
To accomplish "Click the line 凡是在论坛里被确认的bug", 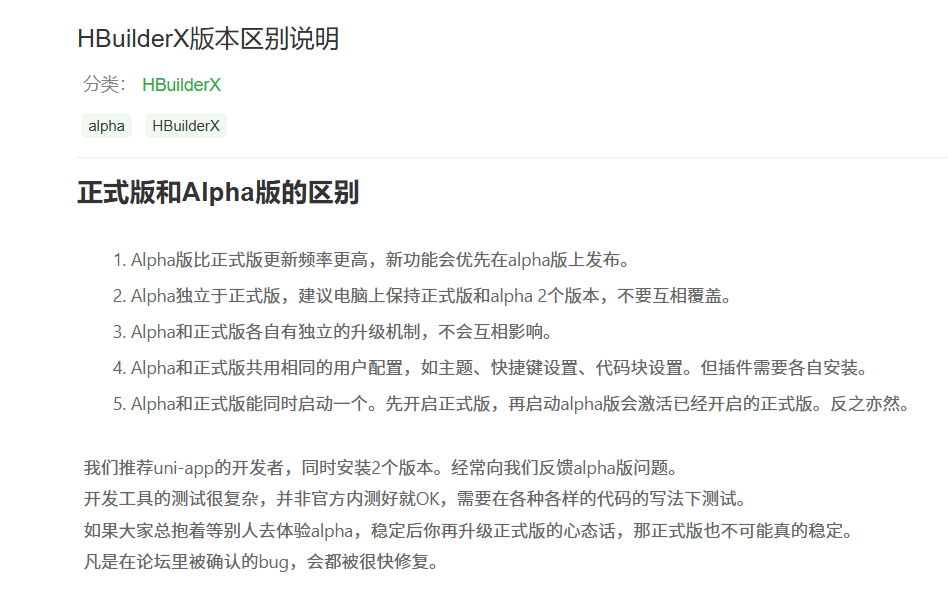I will point(261,562).
